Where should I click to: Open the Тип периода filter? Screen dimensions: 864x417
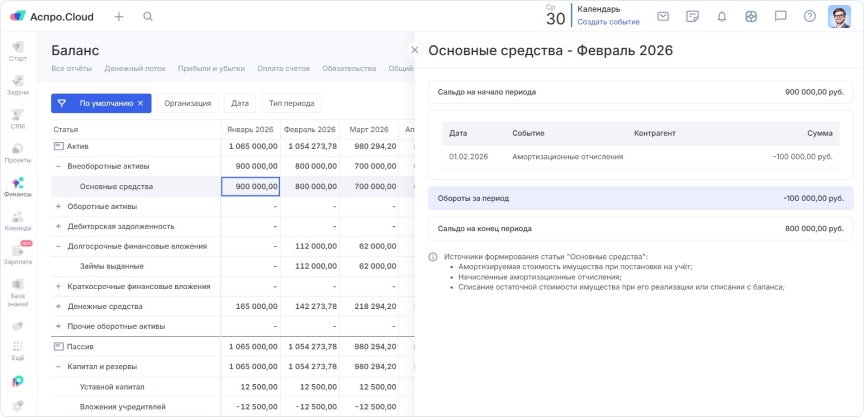pos(291,103)
